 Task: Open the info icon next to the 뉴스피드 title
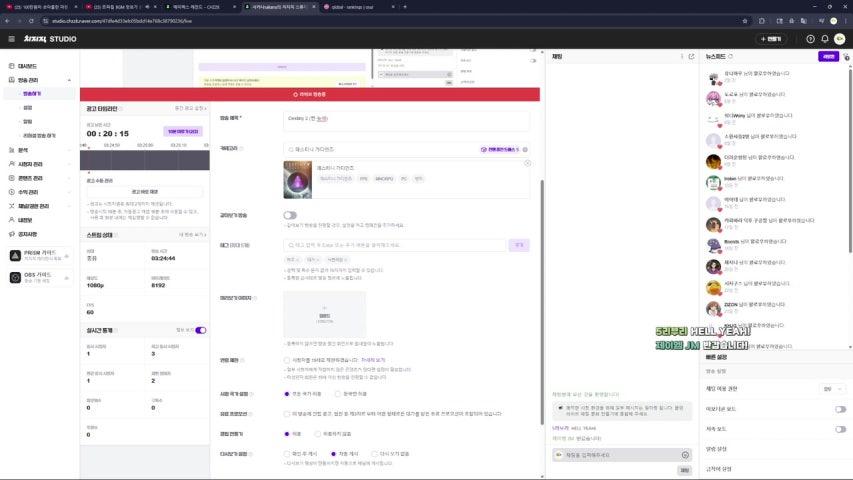[x=731, y=57]
